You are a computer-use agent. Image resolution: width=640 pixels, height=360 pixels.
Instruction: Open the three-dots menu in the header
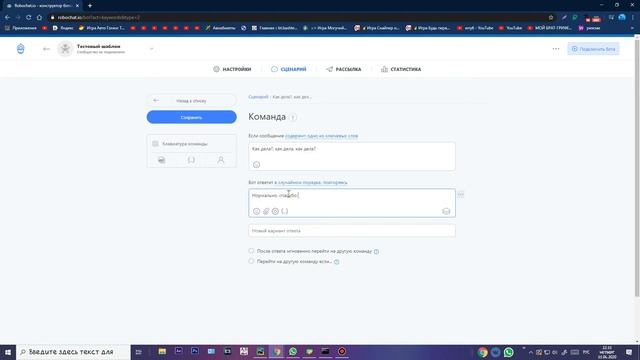[x=556, y=49]
